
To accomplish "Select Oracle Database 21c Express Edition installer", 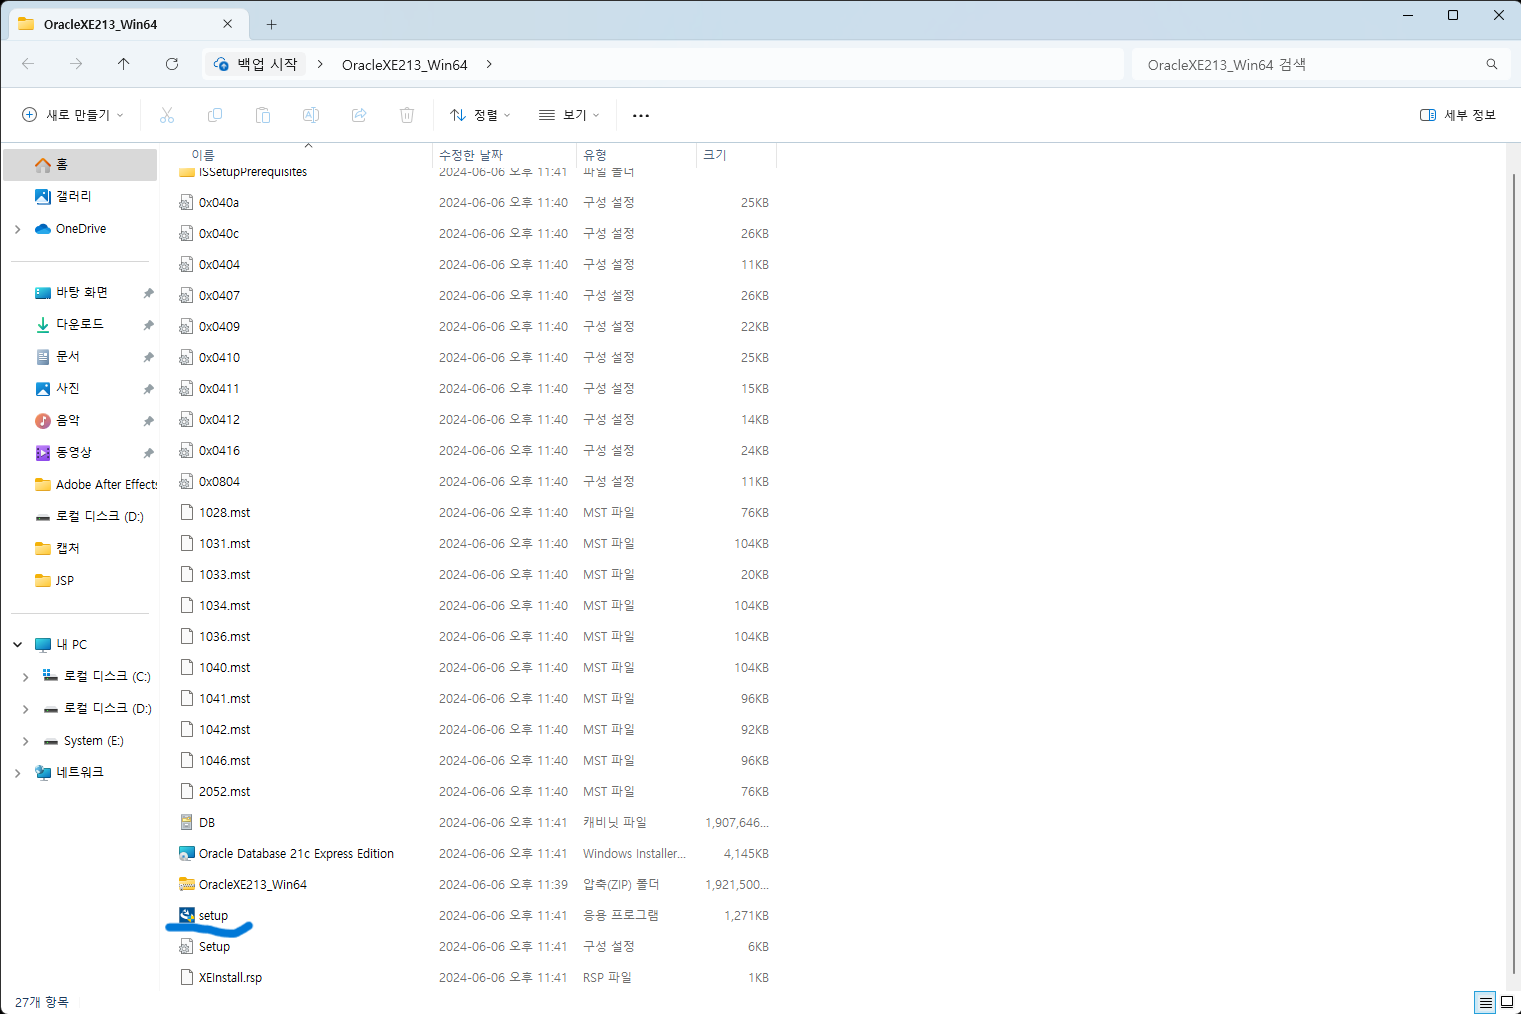I will (475, 853).
